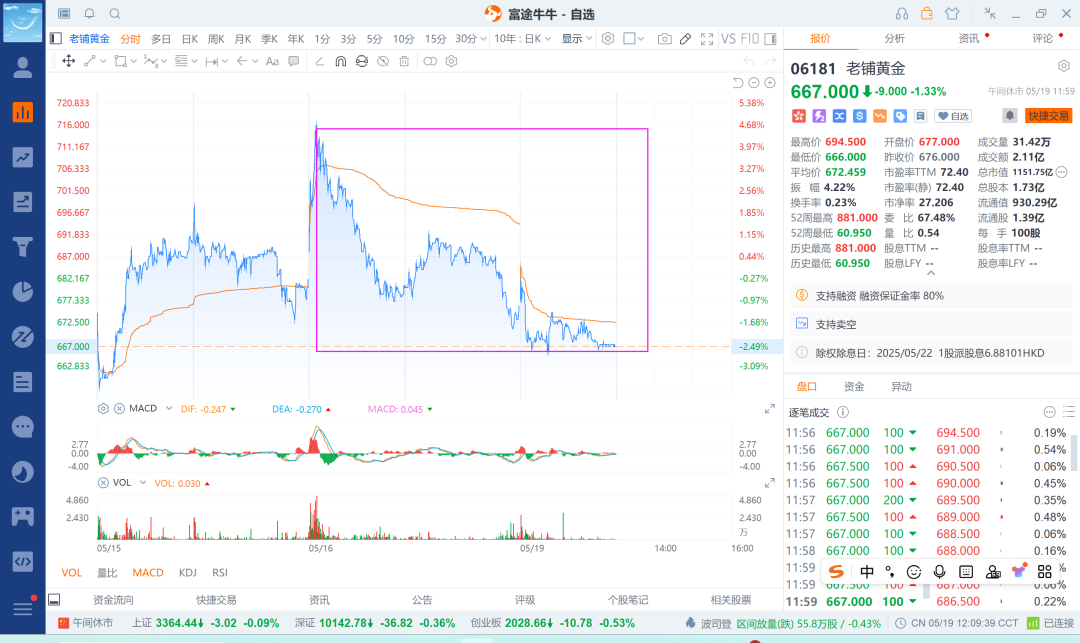
Task: Enter fullscreen chart mode
Action: pyautogui.click(x=707, y=39)
